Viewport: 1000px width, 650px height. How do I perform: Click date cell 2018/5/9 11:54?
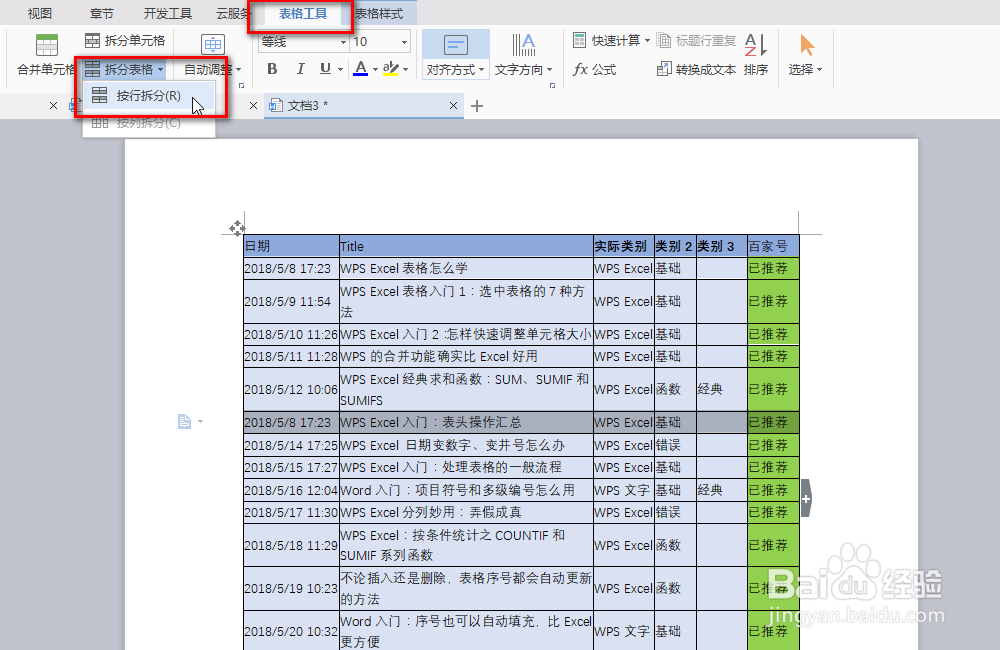tap(291, 302)
